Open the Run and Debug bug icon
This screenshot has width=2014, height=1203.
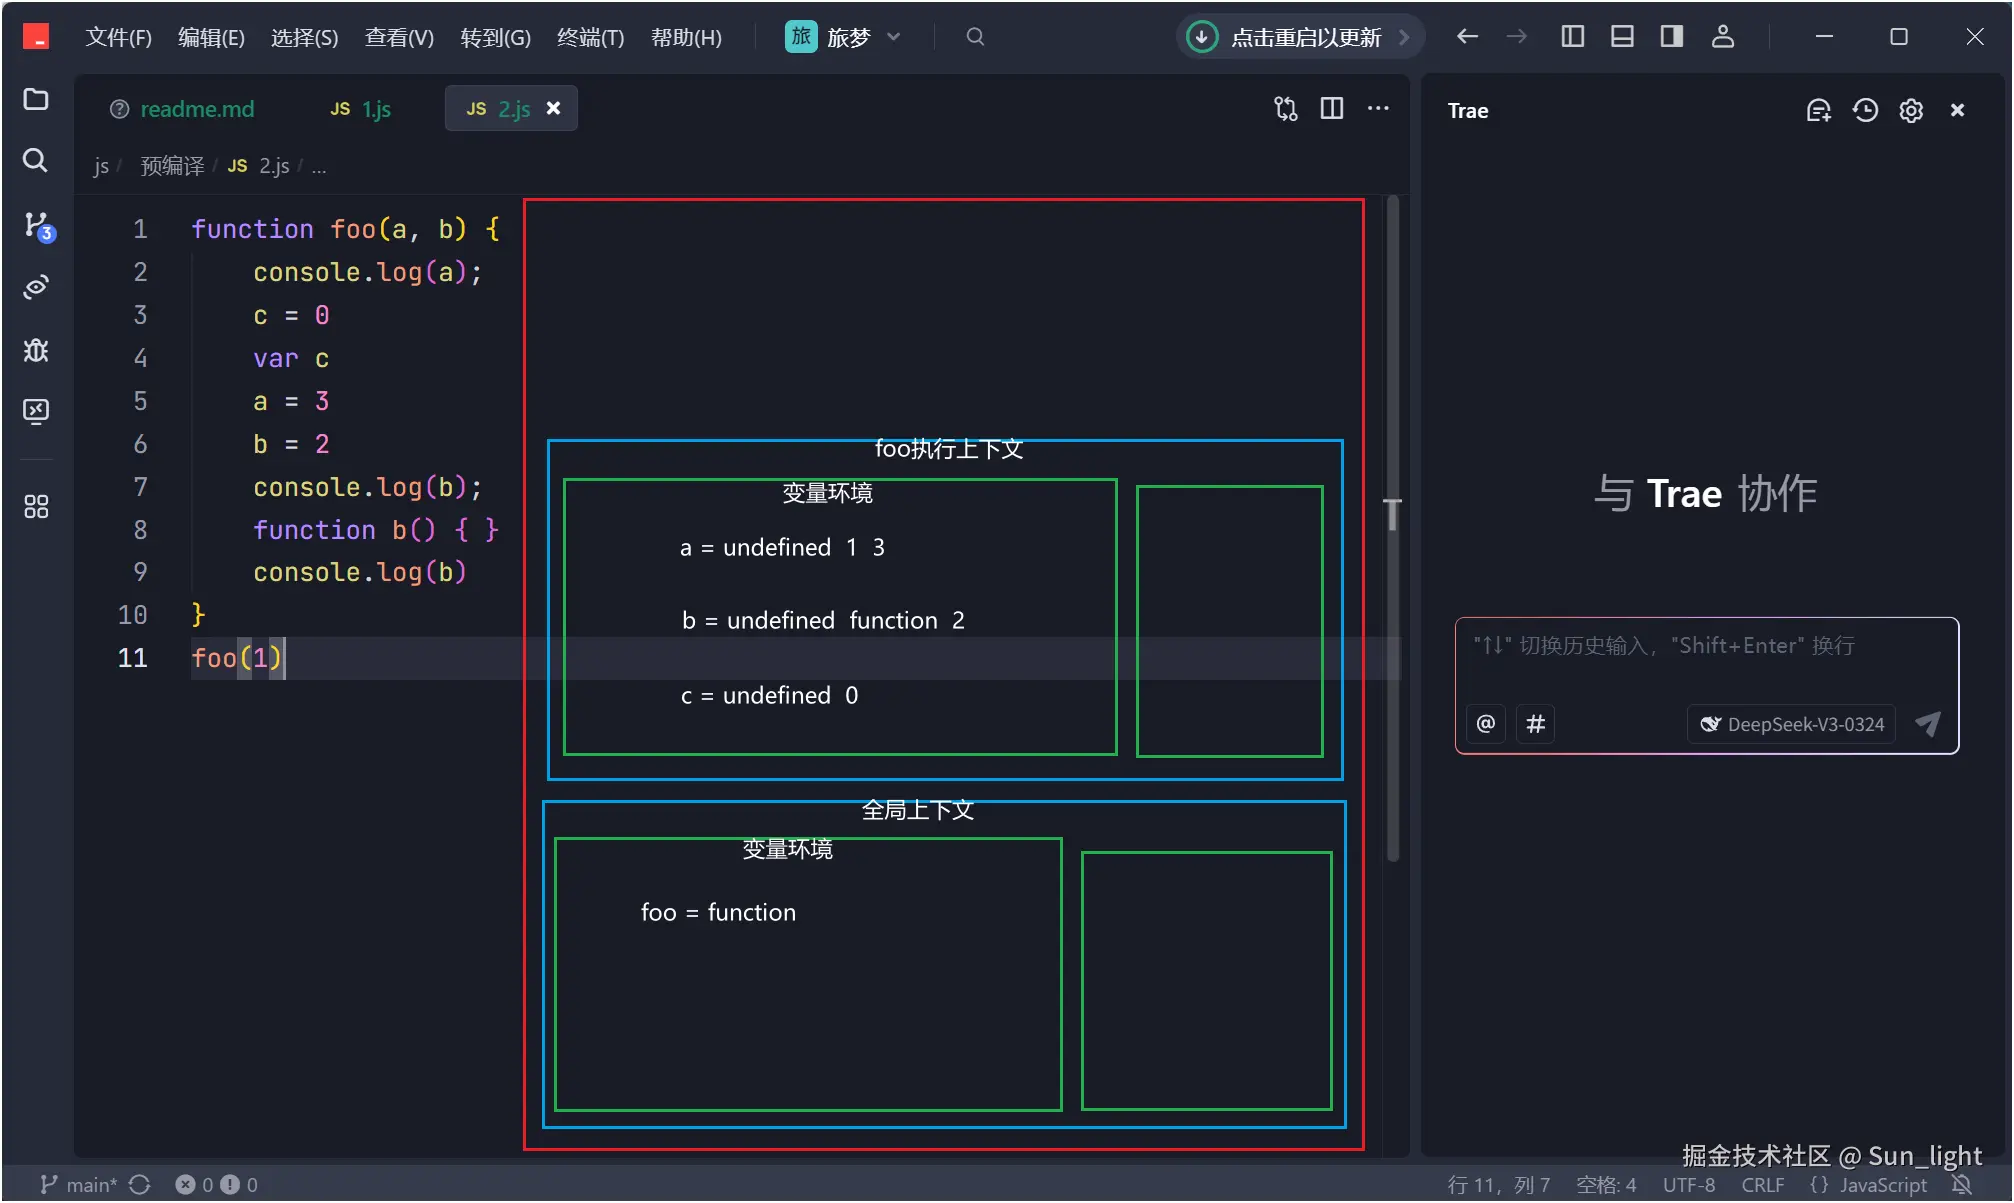click(x=36, y=350)
